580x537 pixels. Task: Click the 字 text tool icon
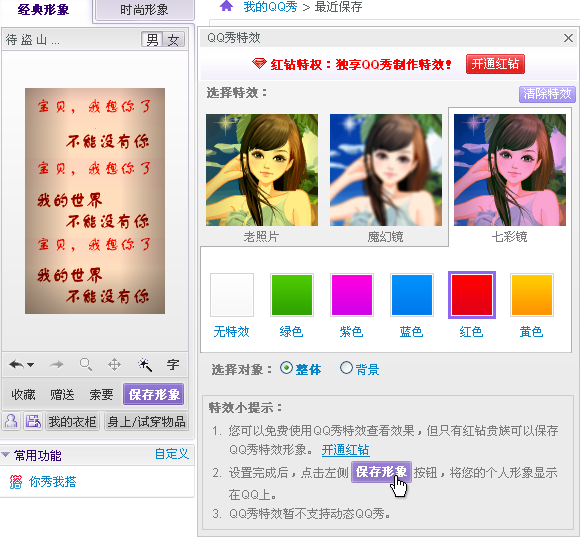(173, 365)
